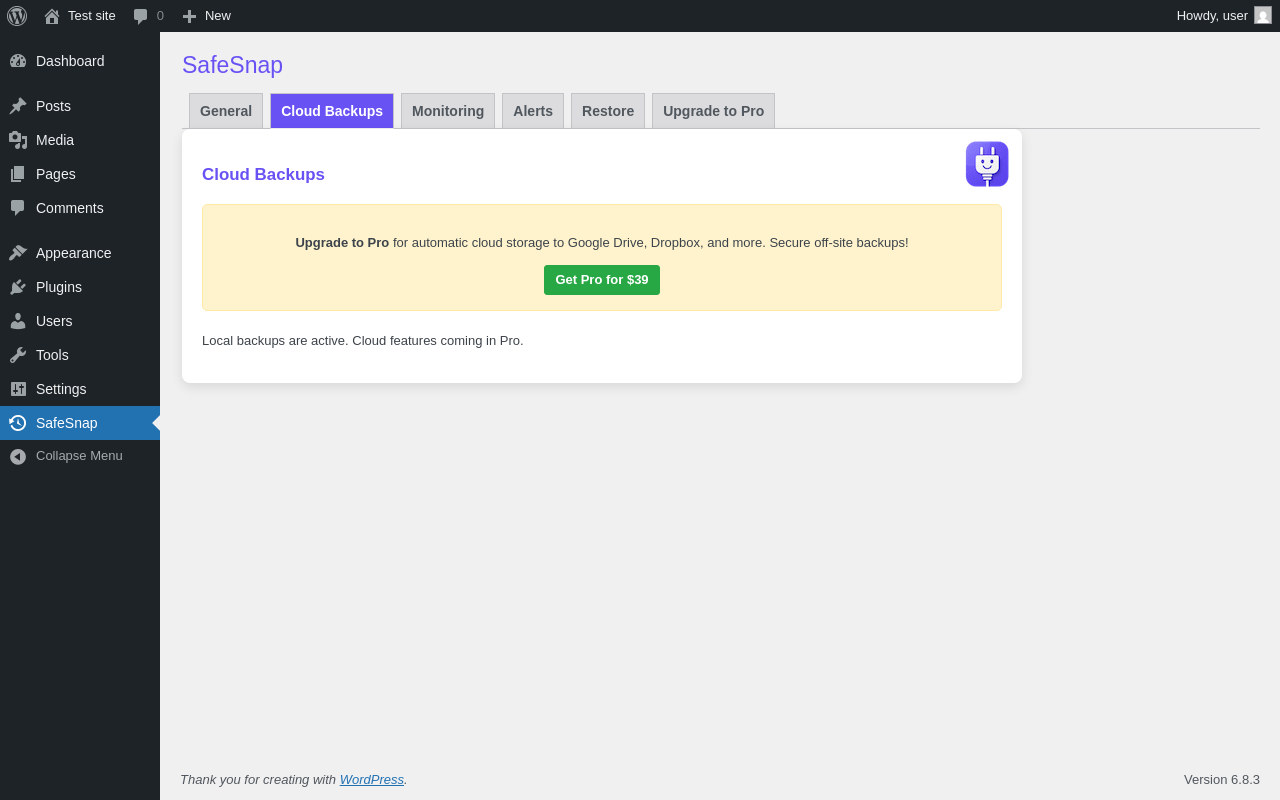Open the Appearance menu label
This screenshot has height=800, width=1280.
point(74,253)
